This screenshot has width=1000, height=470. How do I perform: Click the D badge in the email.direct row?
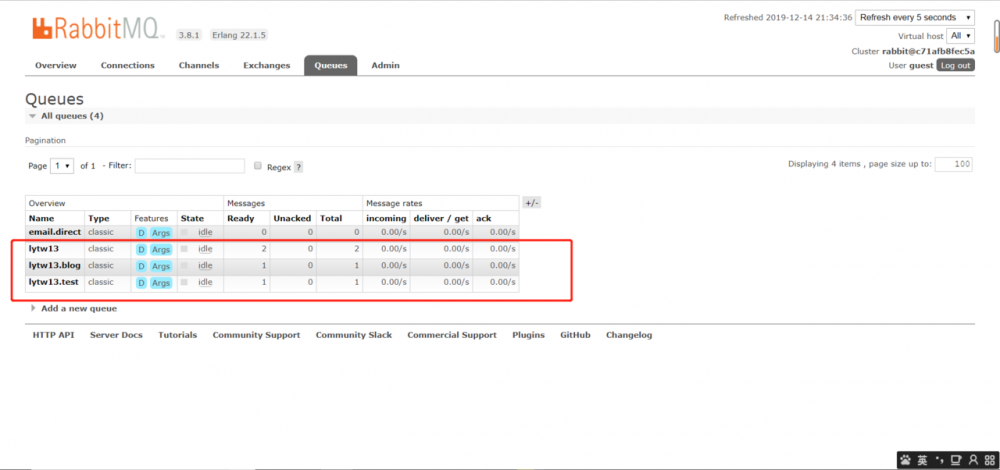(x=142, y=233)
